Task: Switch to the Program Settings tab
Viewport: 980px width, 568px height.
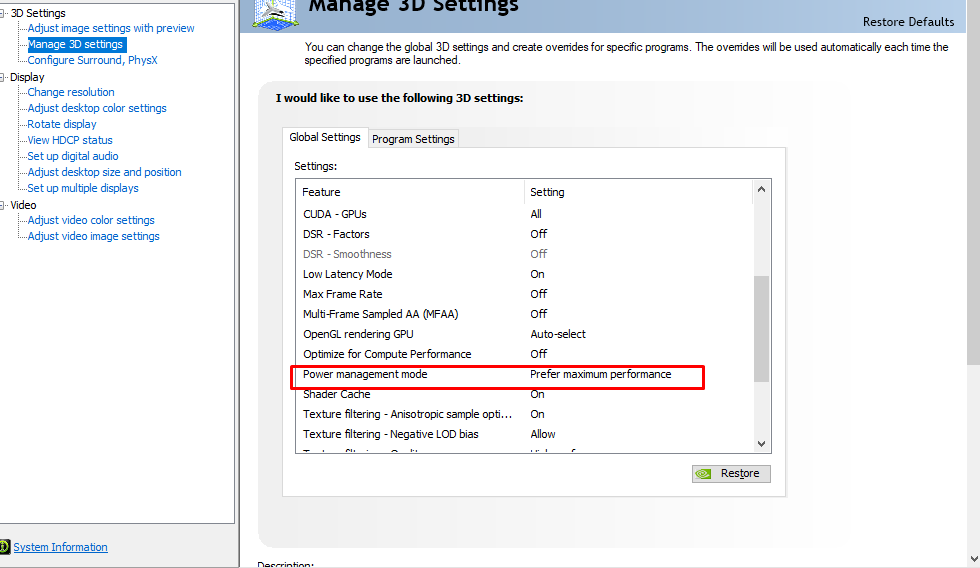Action: [x=413, y=139]
